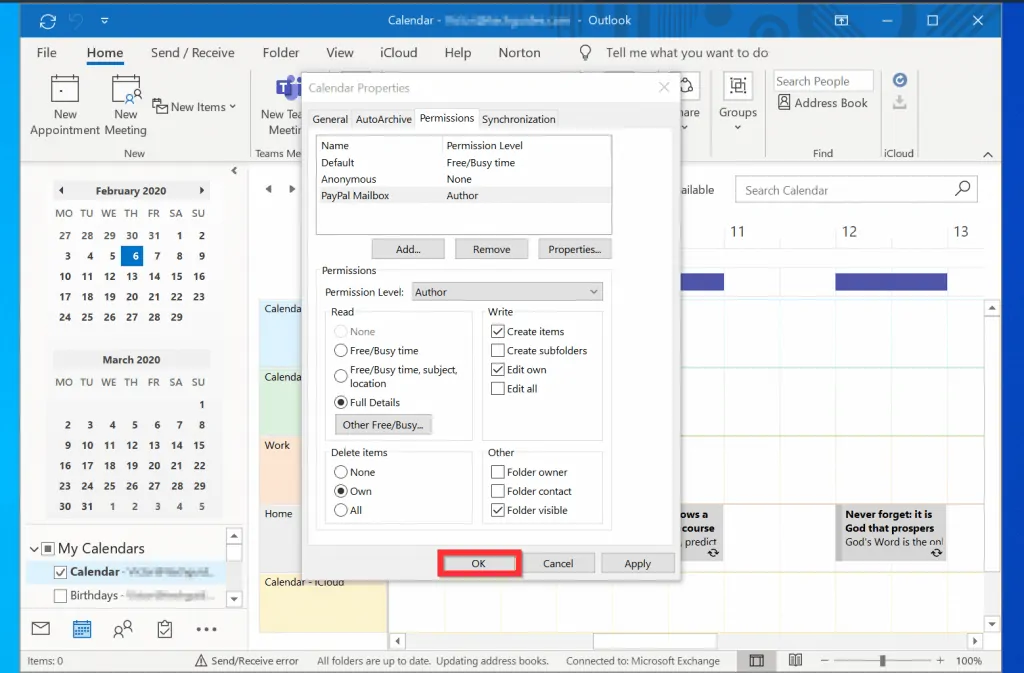Collapse the My Calendars group
The height and width of the screenshot is (673, 1024).
click(x=35, y=549)
